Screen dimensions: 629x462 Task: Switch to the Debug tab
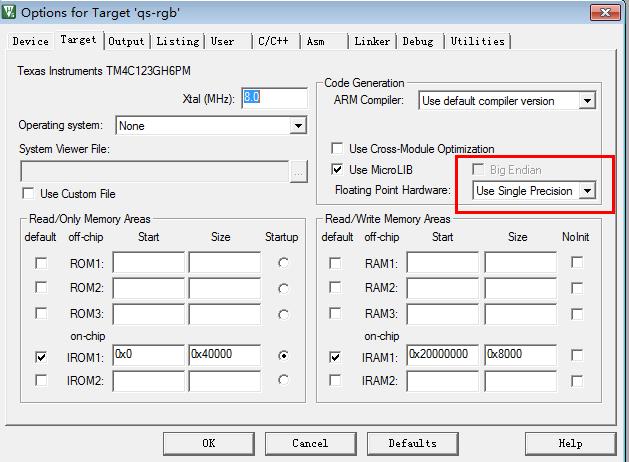point(418,41)
